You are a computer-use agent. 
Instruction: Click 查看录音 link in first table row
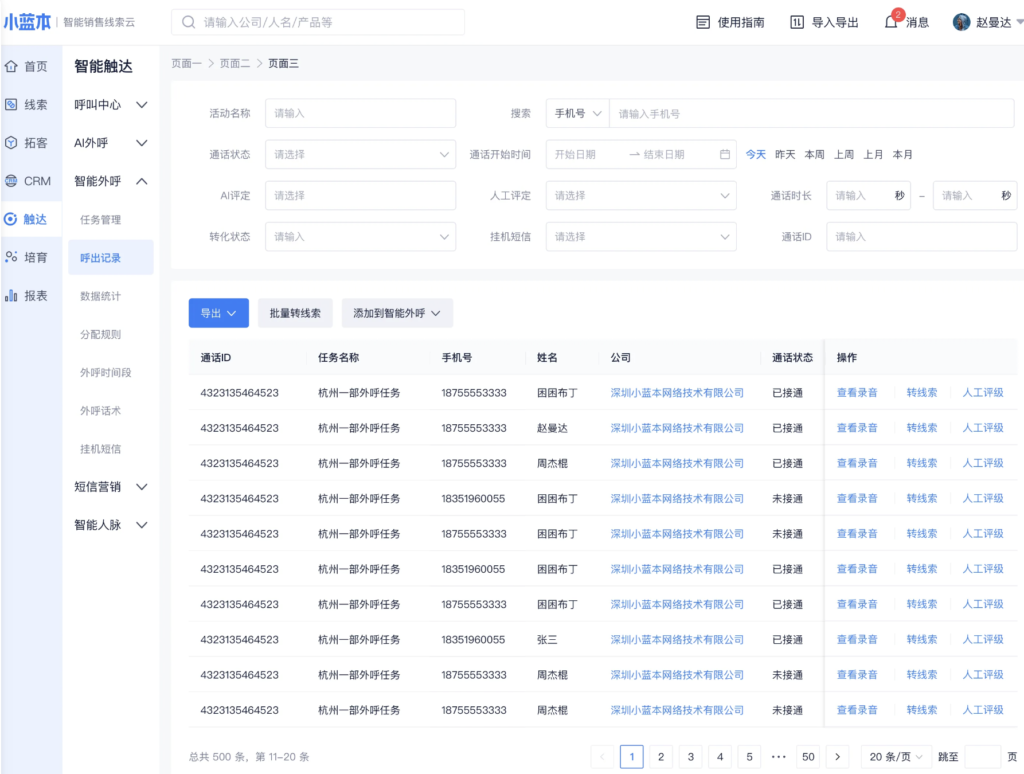[x=857, y=393]
